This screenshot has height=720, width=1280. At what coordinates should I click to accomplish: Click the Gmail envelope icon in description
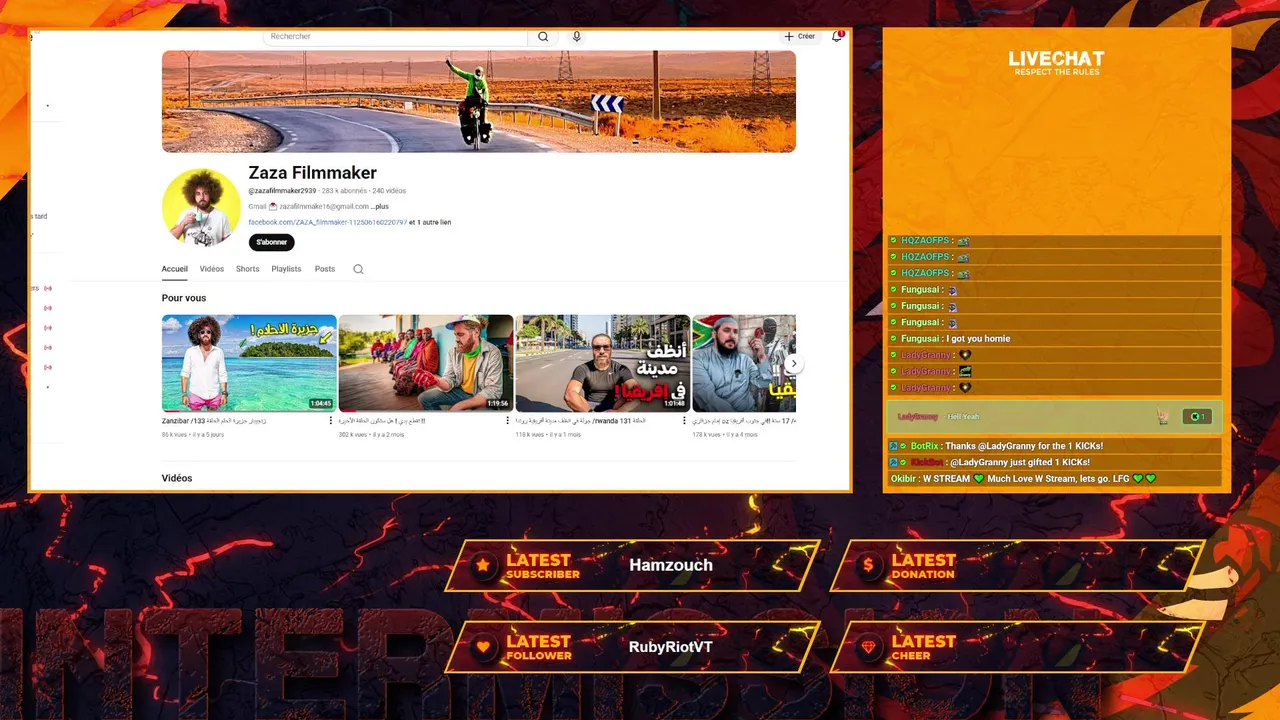pyautogui.click(x=273, y=206)
